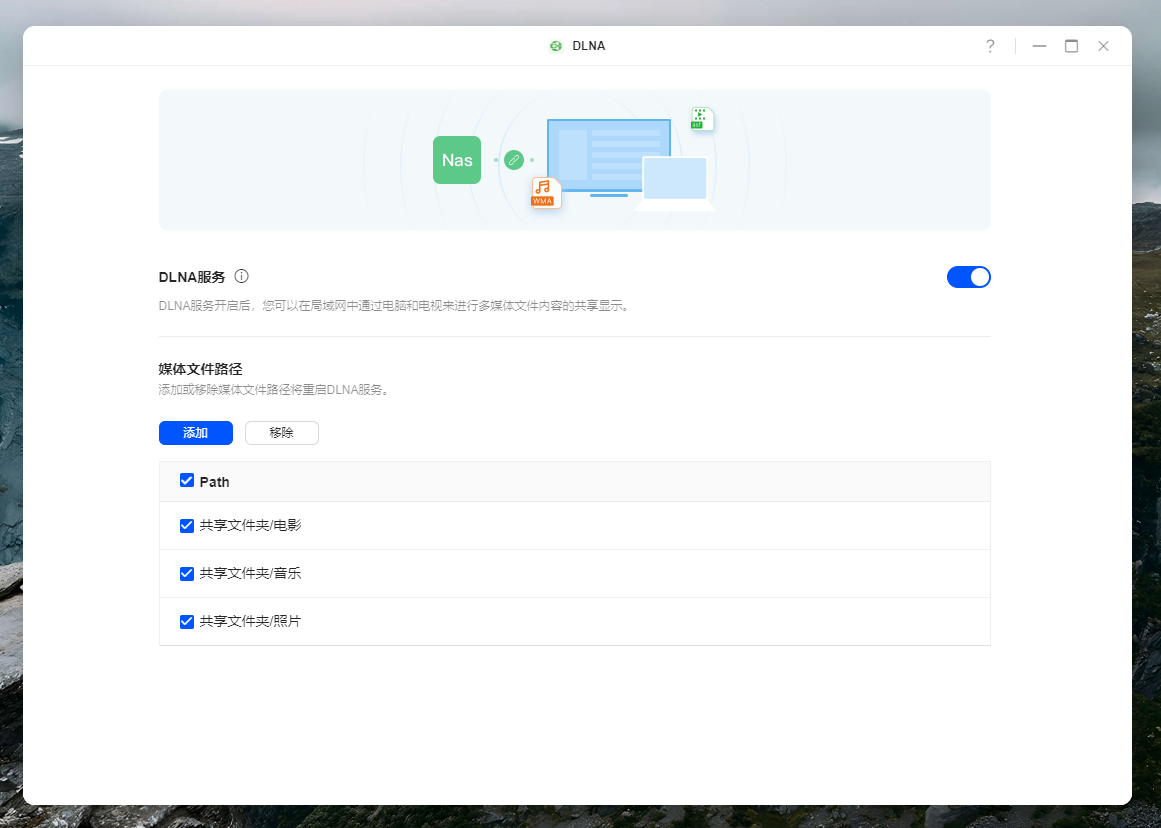This screenshot has width=1161, height=828.
Task: Minimize the DLNA window
Action: (x=1040, y=46)
